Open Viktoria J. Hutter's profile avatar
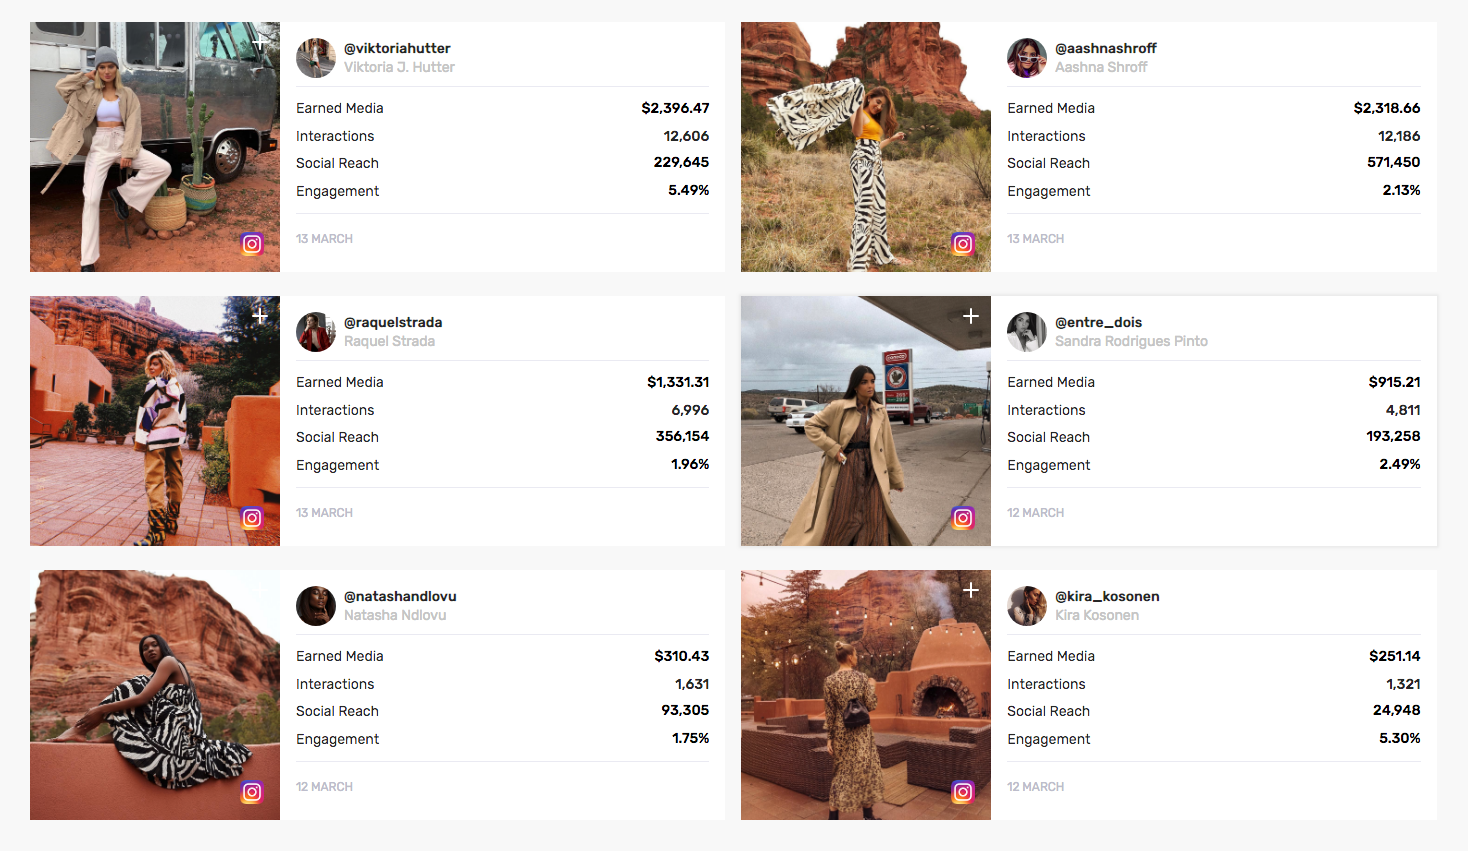Image resolution: width=1468 pixels, height=851 pixels. [x=316, y=58]
